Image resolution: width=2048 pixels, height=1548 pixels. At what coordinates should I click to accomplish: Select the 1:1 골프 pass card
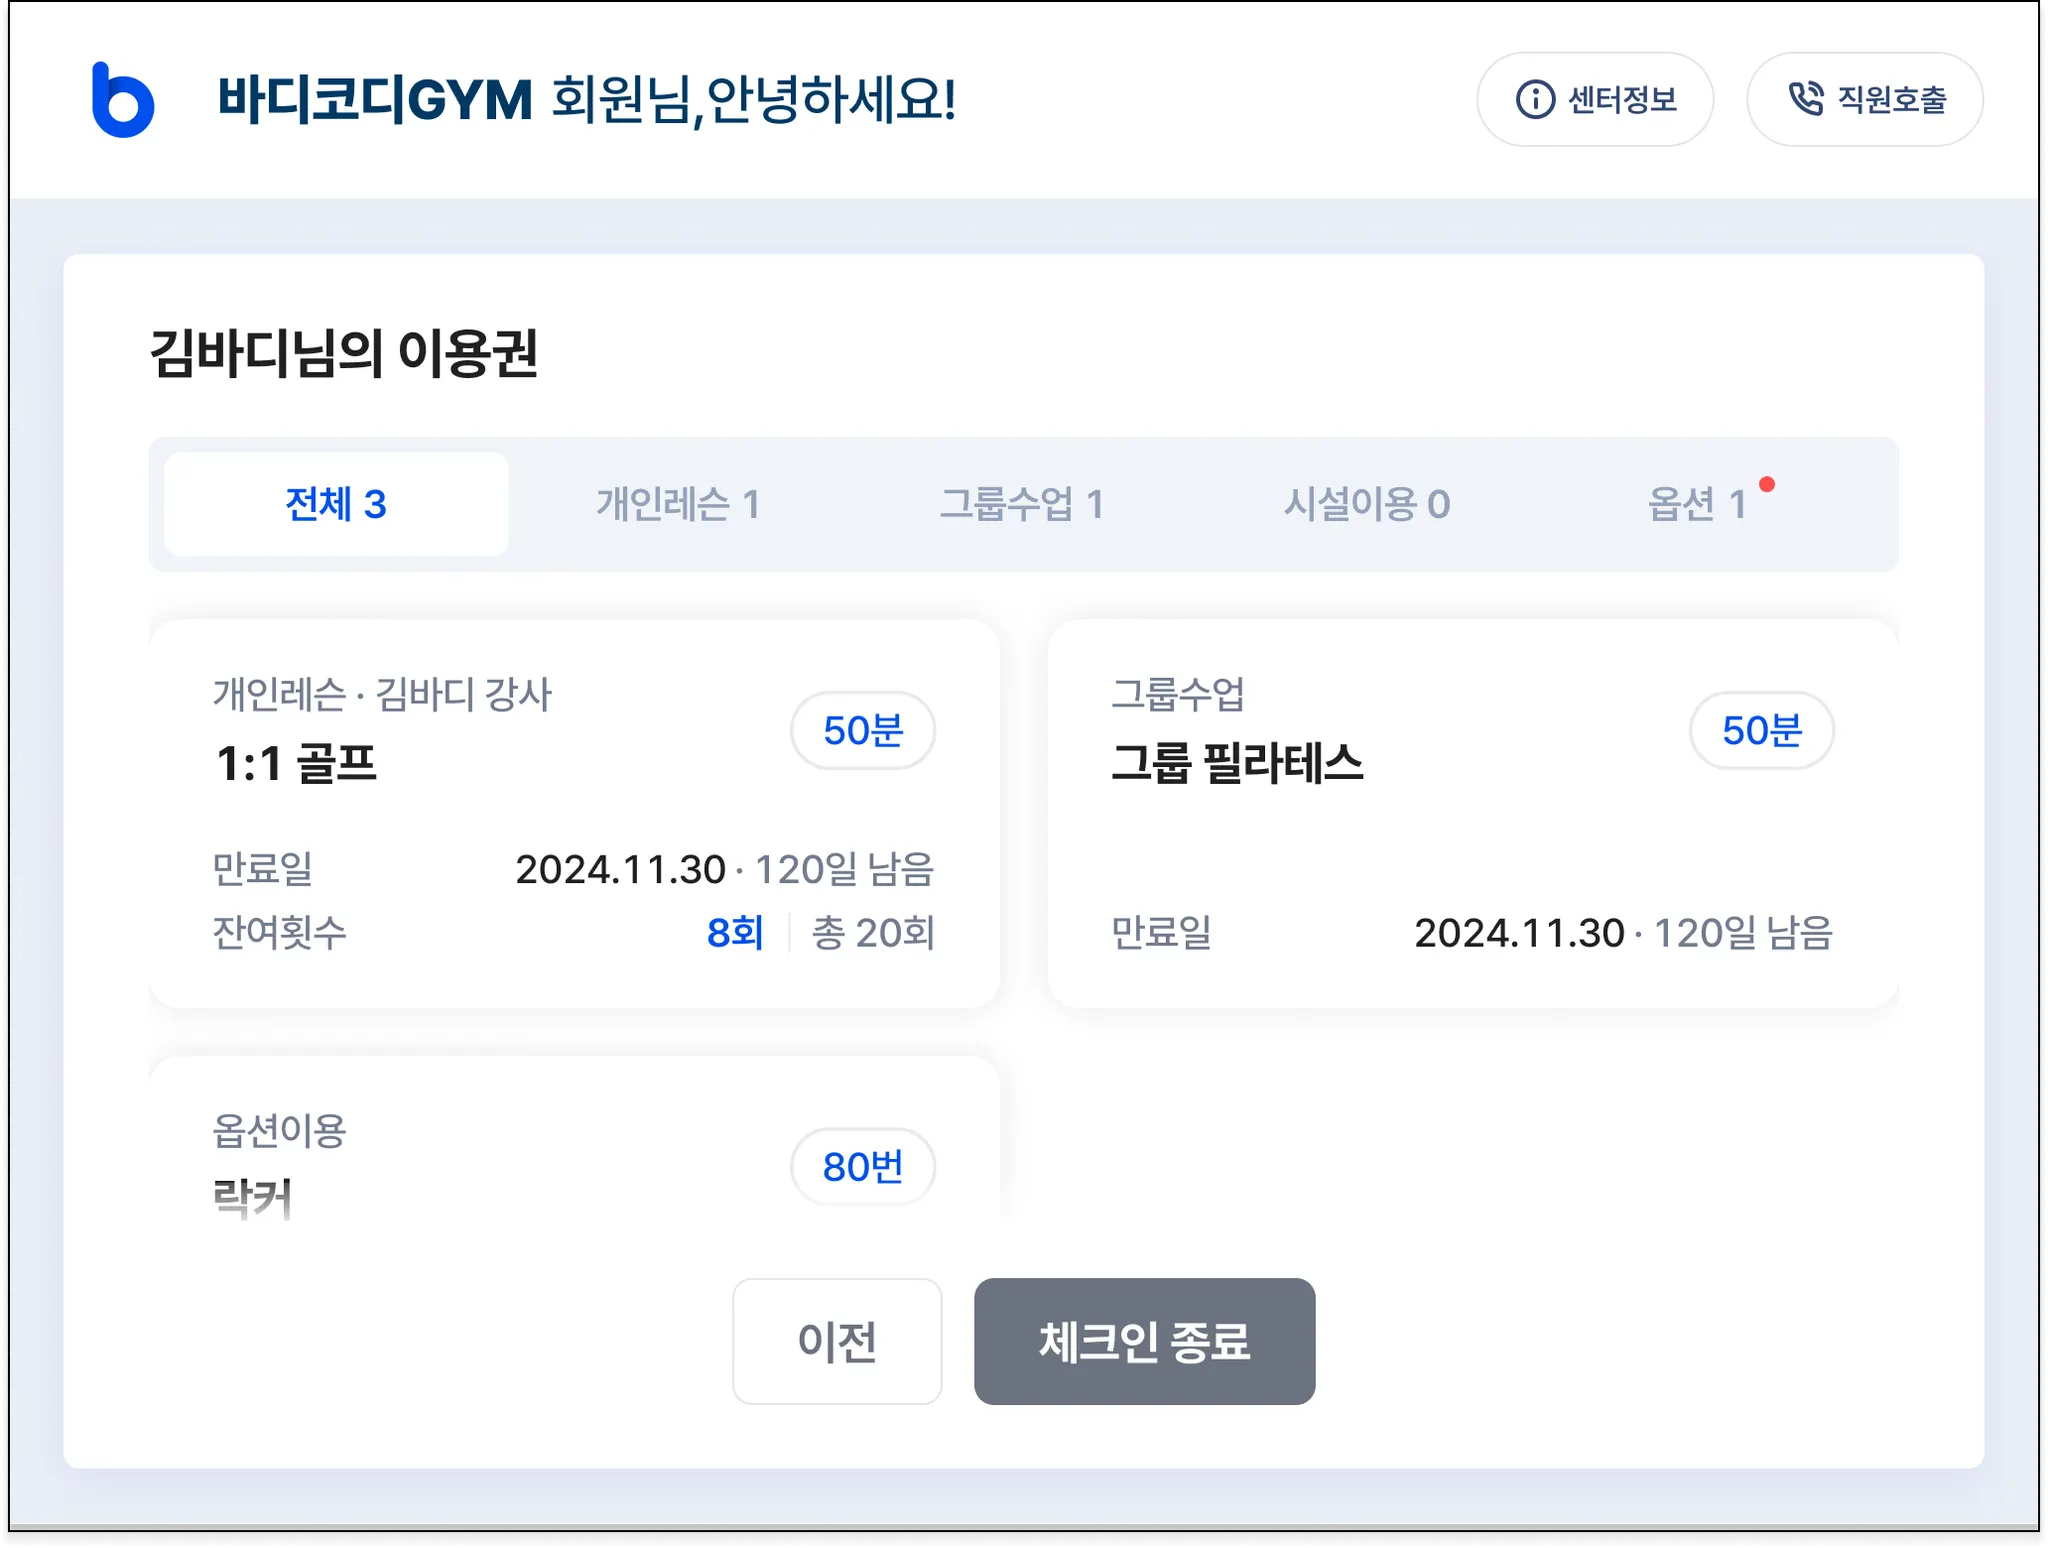click(574, 812)
